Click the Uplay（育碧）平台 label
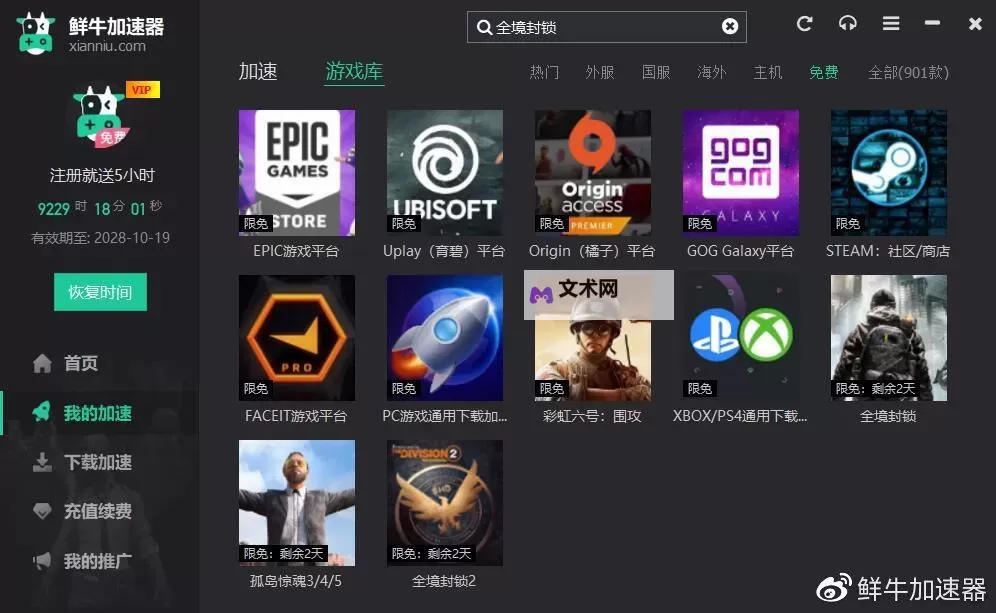Screen dimensions: 996x613 pyautogui.click(x=444, y=251)
